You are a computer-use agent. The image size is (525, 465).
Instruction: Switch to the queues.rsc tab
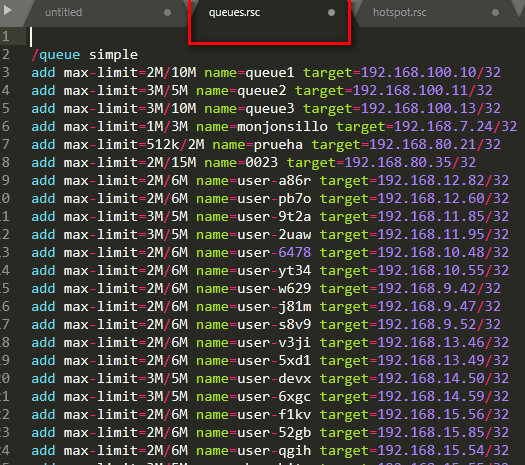pyautogui.click(x=234, y=12)
